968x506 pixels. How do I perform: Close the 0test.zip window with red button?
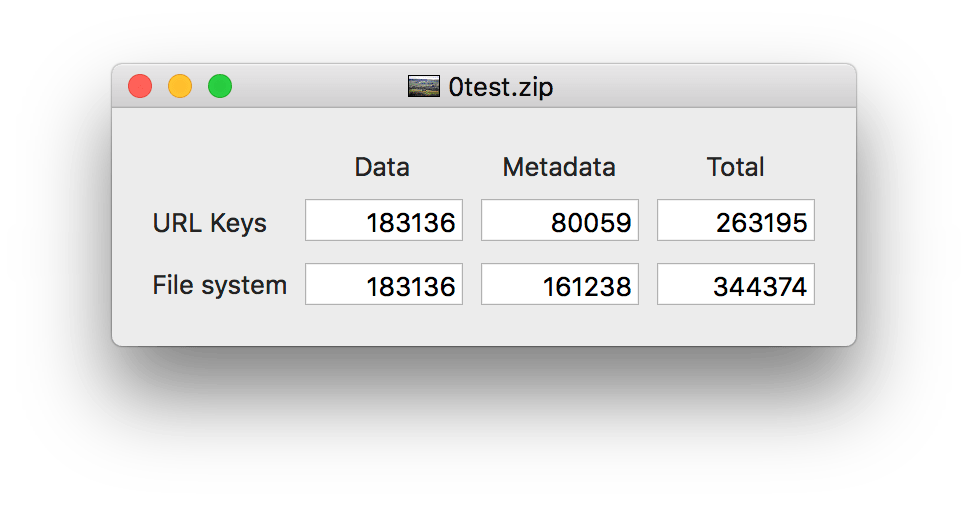point(140,87)
